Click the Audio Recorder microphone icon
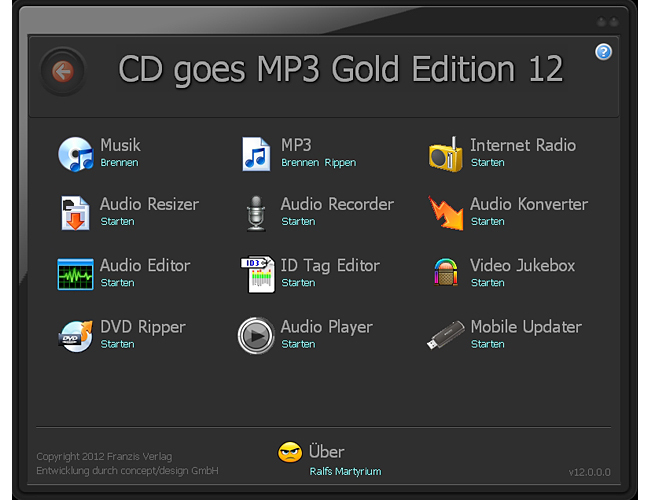This screenshot has width=650, height=500. [256, 214]
